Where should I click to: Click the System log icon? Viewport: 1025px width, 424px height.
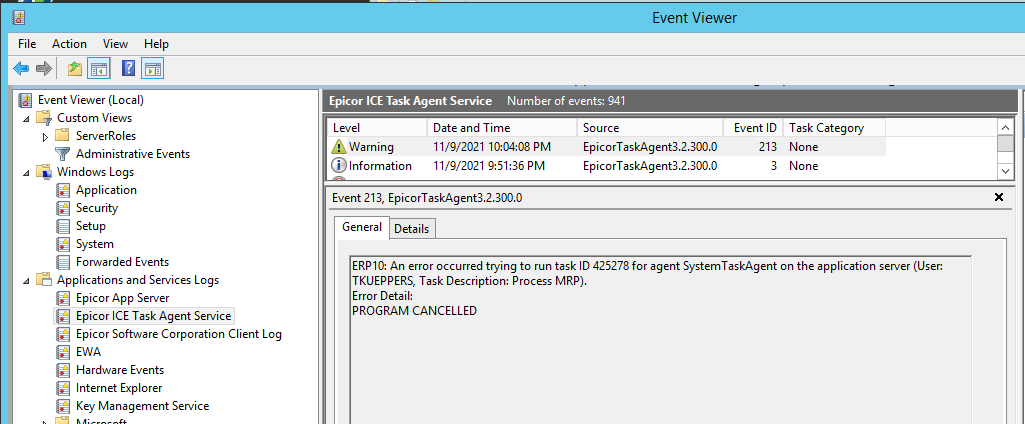point(63,244)
